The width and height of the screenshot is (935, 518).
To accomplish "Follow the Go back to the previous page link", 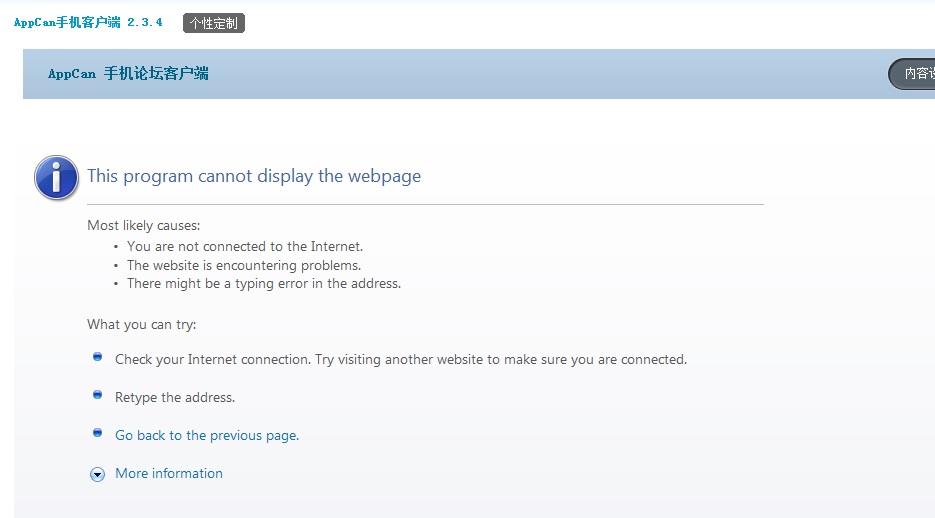I will (207, 436).
